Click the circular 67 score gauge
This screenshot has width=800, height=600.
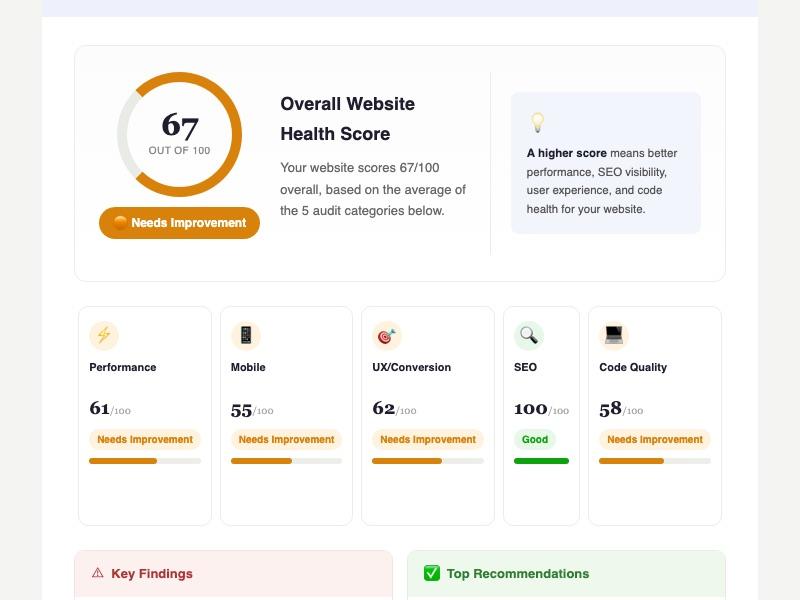(x=180, y=134)
